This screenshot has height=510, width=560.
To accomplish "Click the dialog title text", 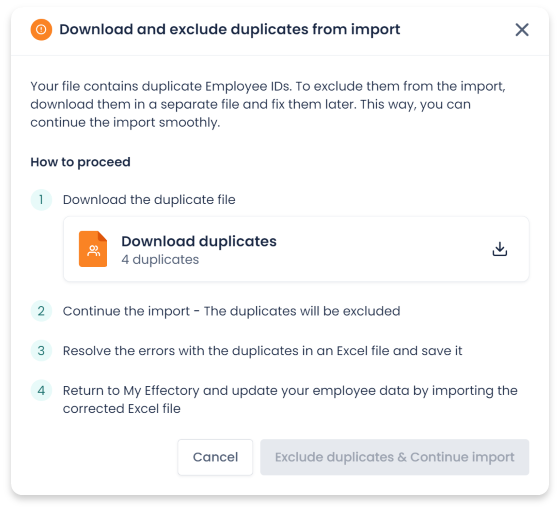I will [230, 30].
